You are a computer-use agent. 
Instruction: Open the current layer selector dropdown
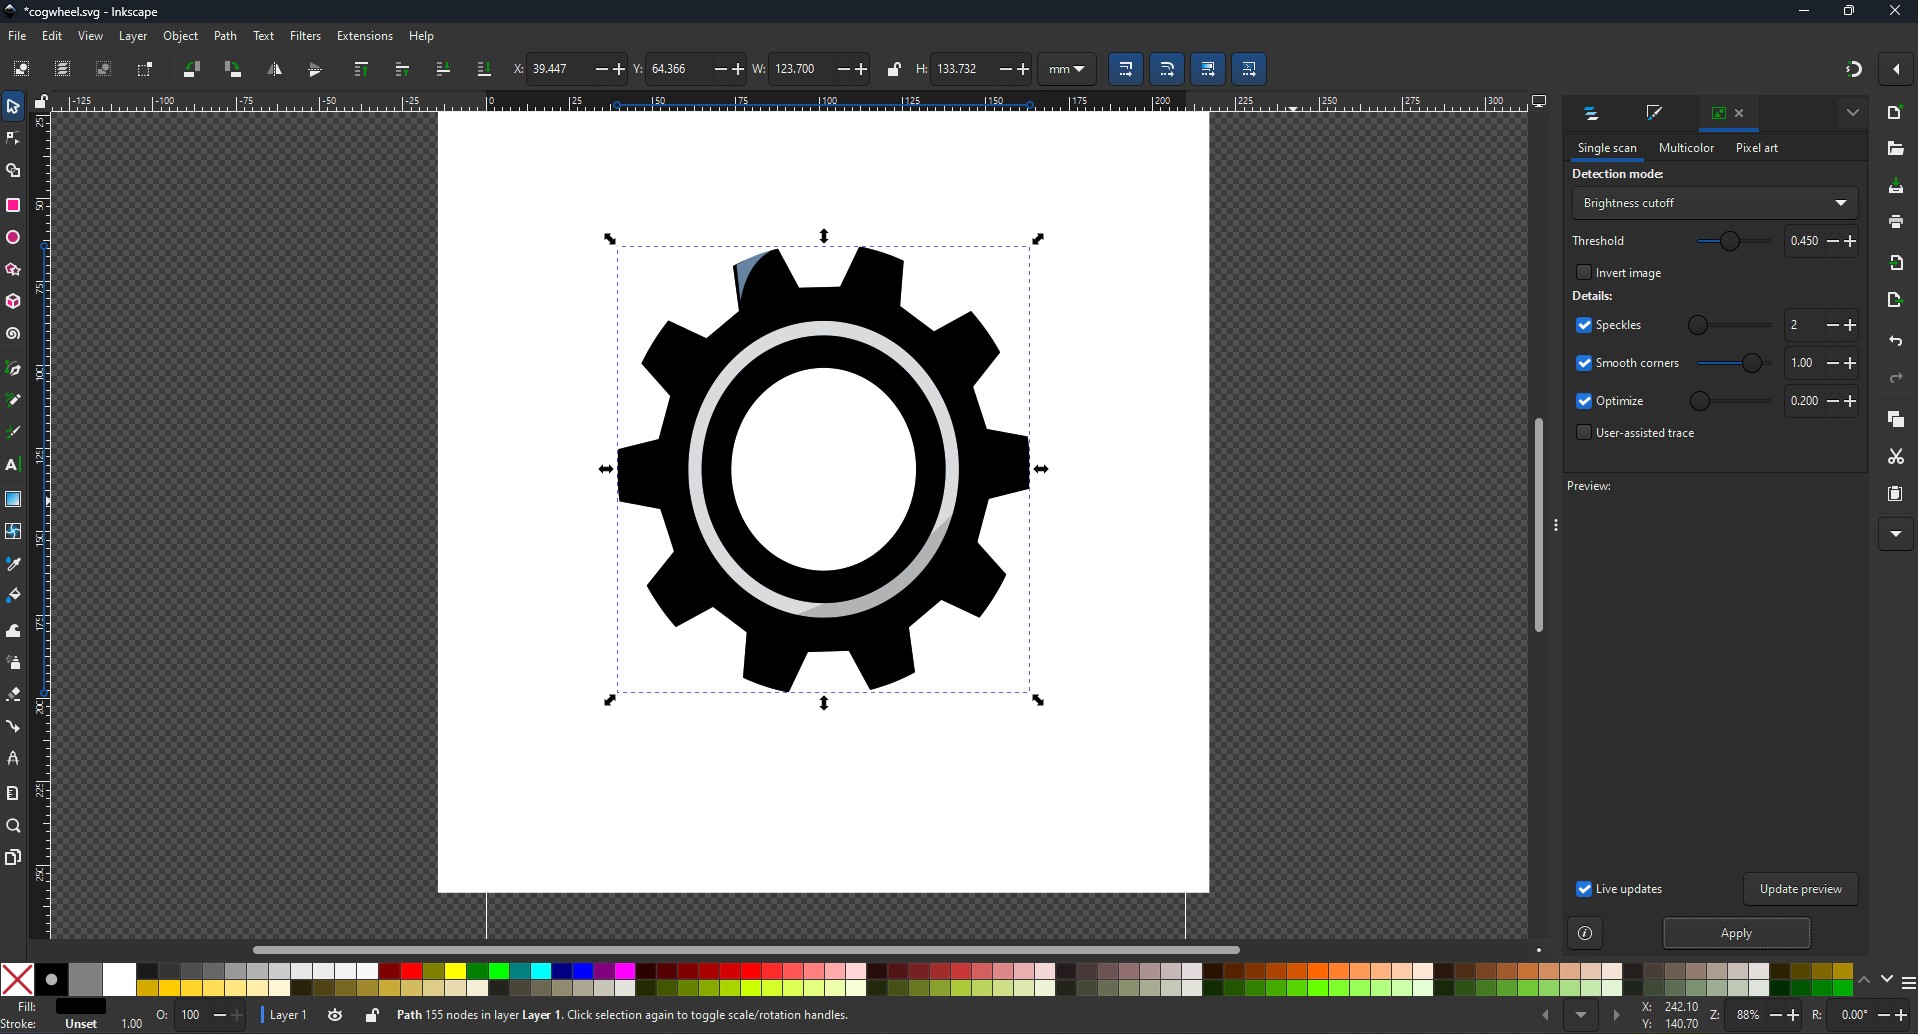288,1015
